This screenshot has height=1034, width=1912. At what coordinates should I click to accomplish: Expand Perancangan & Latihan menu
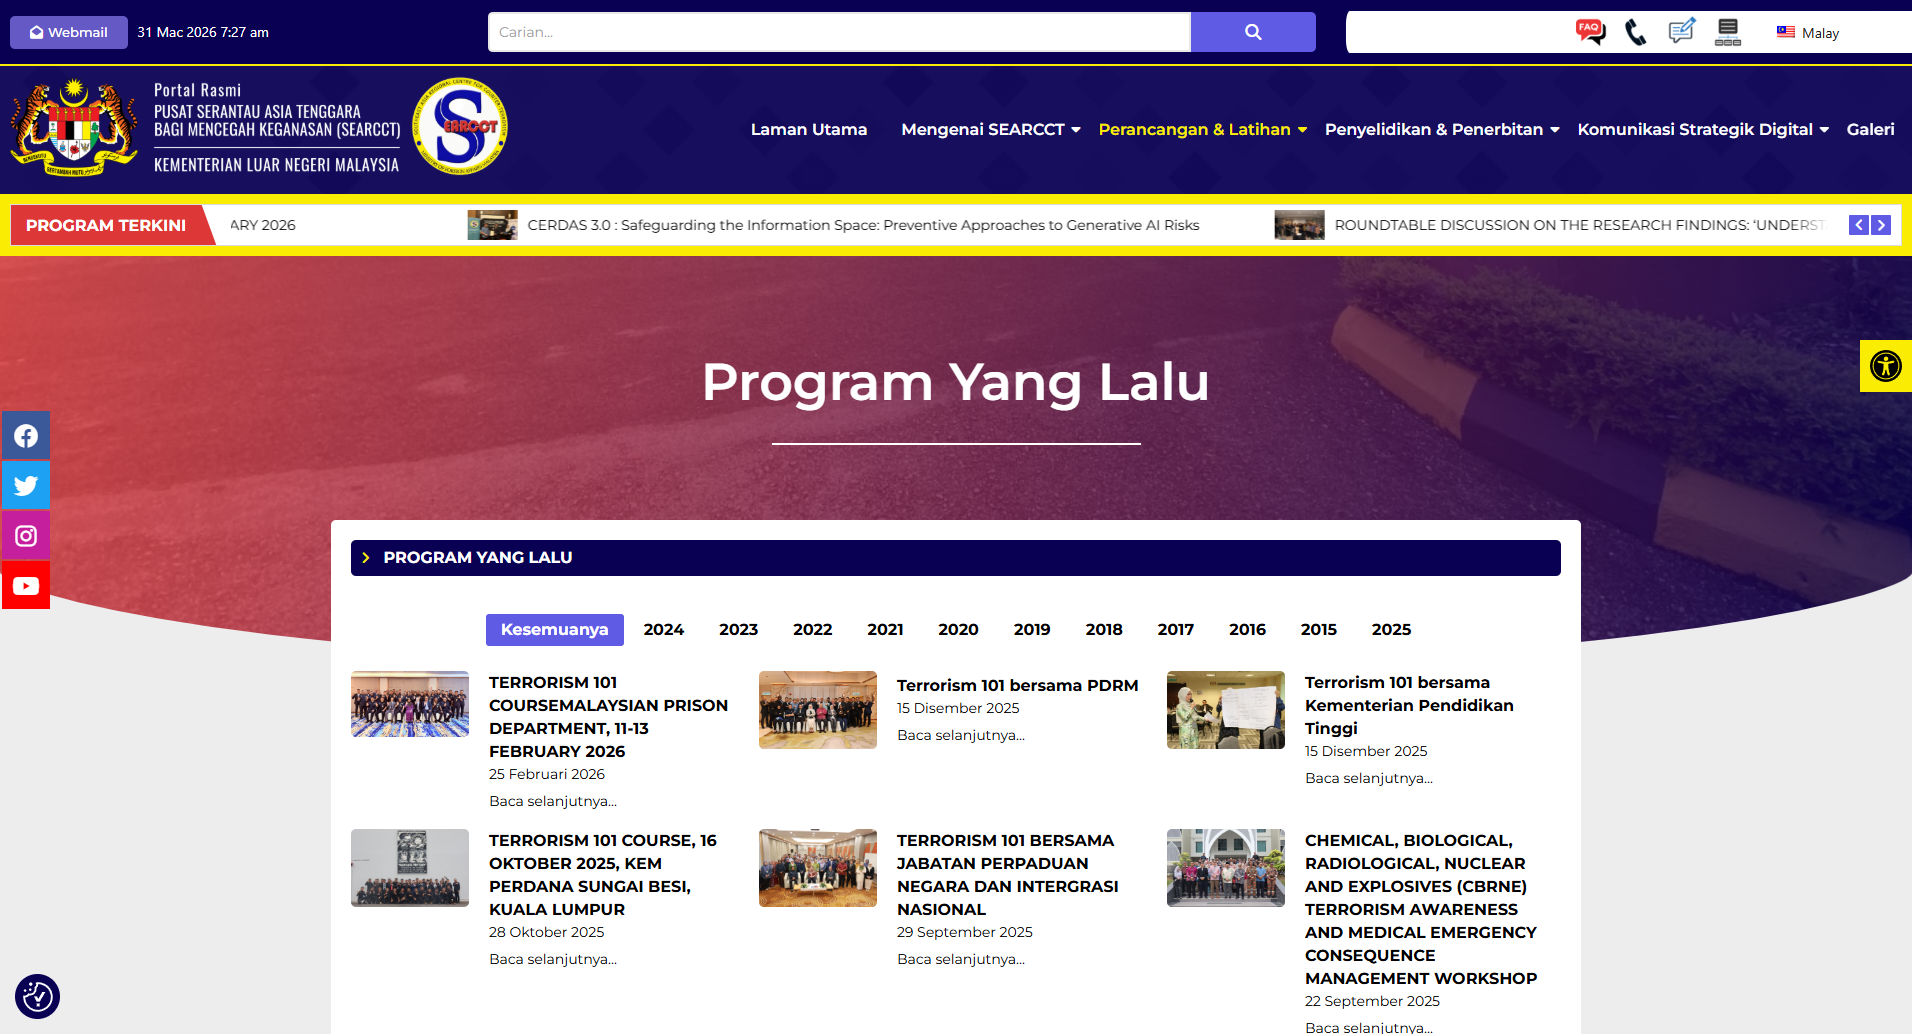(x=1202, y=130)
